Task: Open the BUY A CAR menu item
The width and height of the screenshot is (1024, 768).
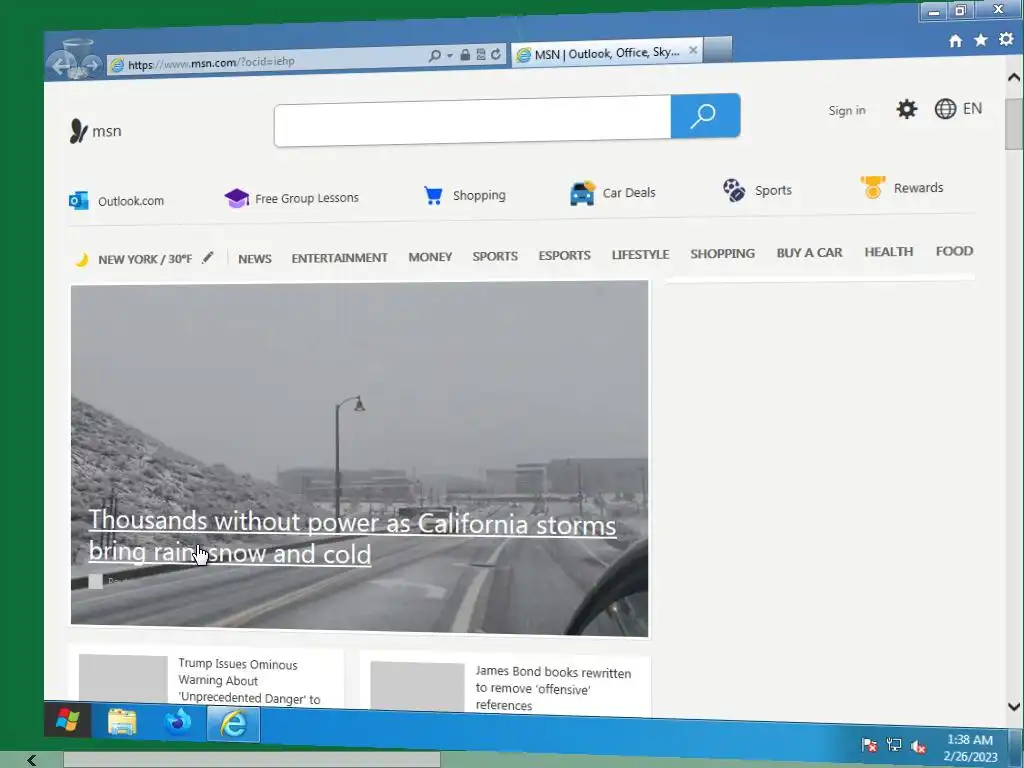Action: [809, 253]
